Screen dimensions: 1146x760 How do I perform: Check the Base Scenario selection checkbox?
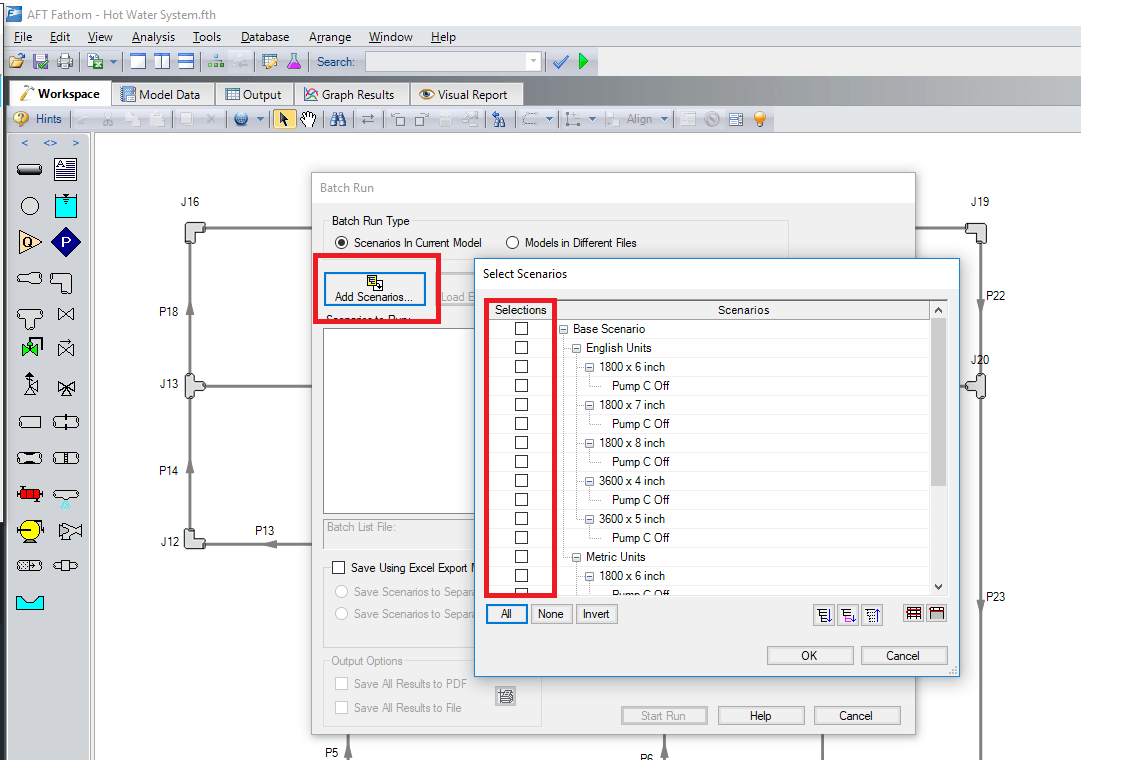coord(521,329)
